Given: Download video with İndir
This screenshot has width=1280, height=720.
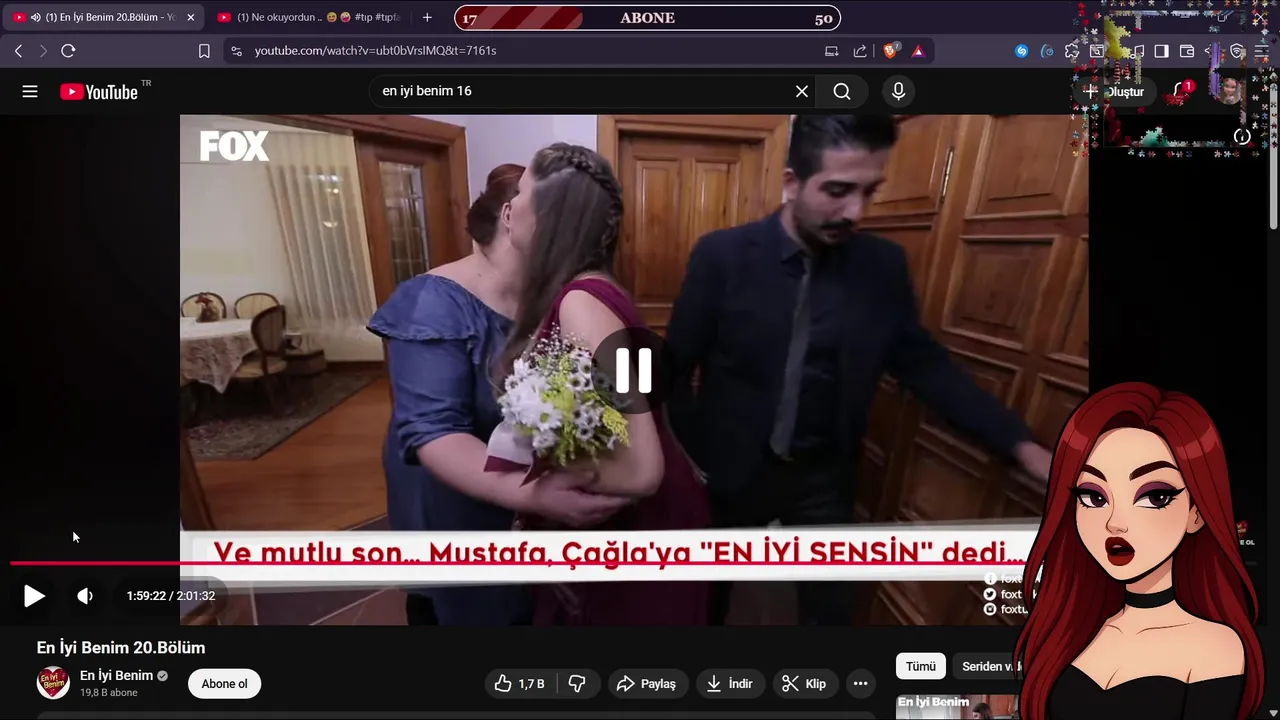Looking at the screenshot, I should coord(729,684).
